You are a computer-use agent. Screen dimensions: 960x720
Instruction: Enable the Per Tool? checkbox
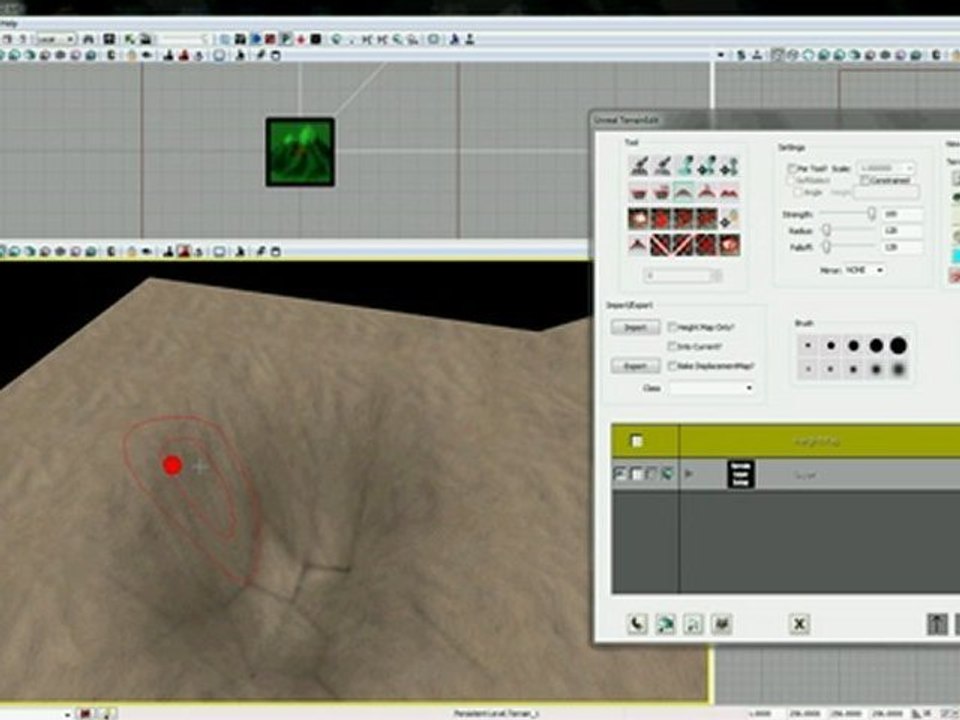[x=792, y=168]
